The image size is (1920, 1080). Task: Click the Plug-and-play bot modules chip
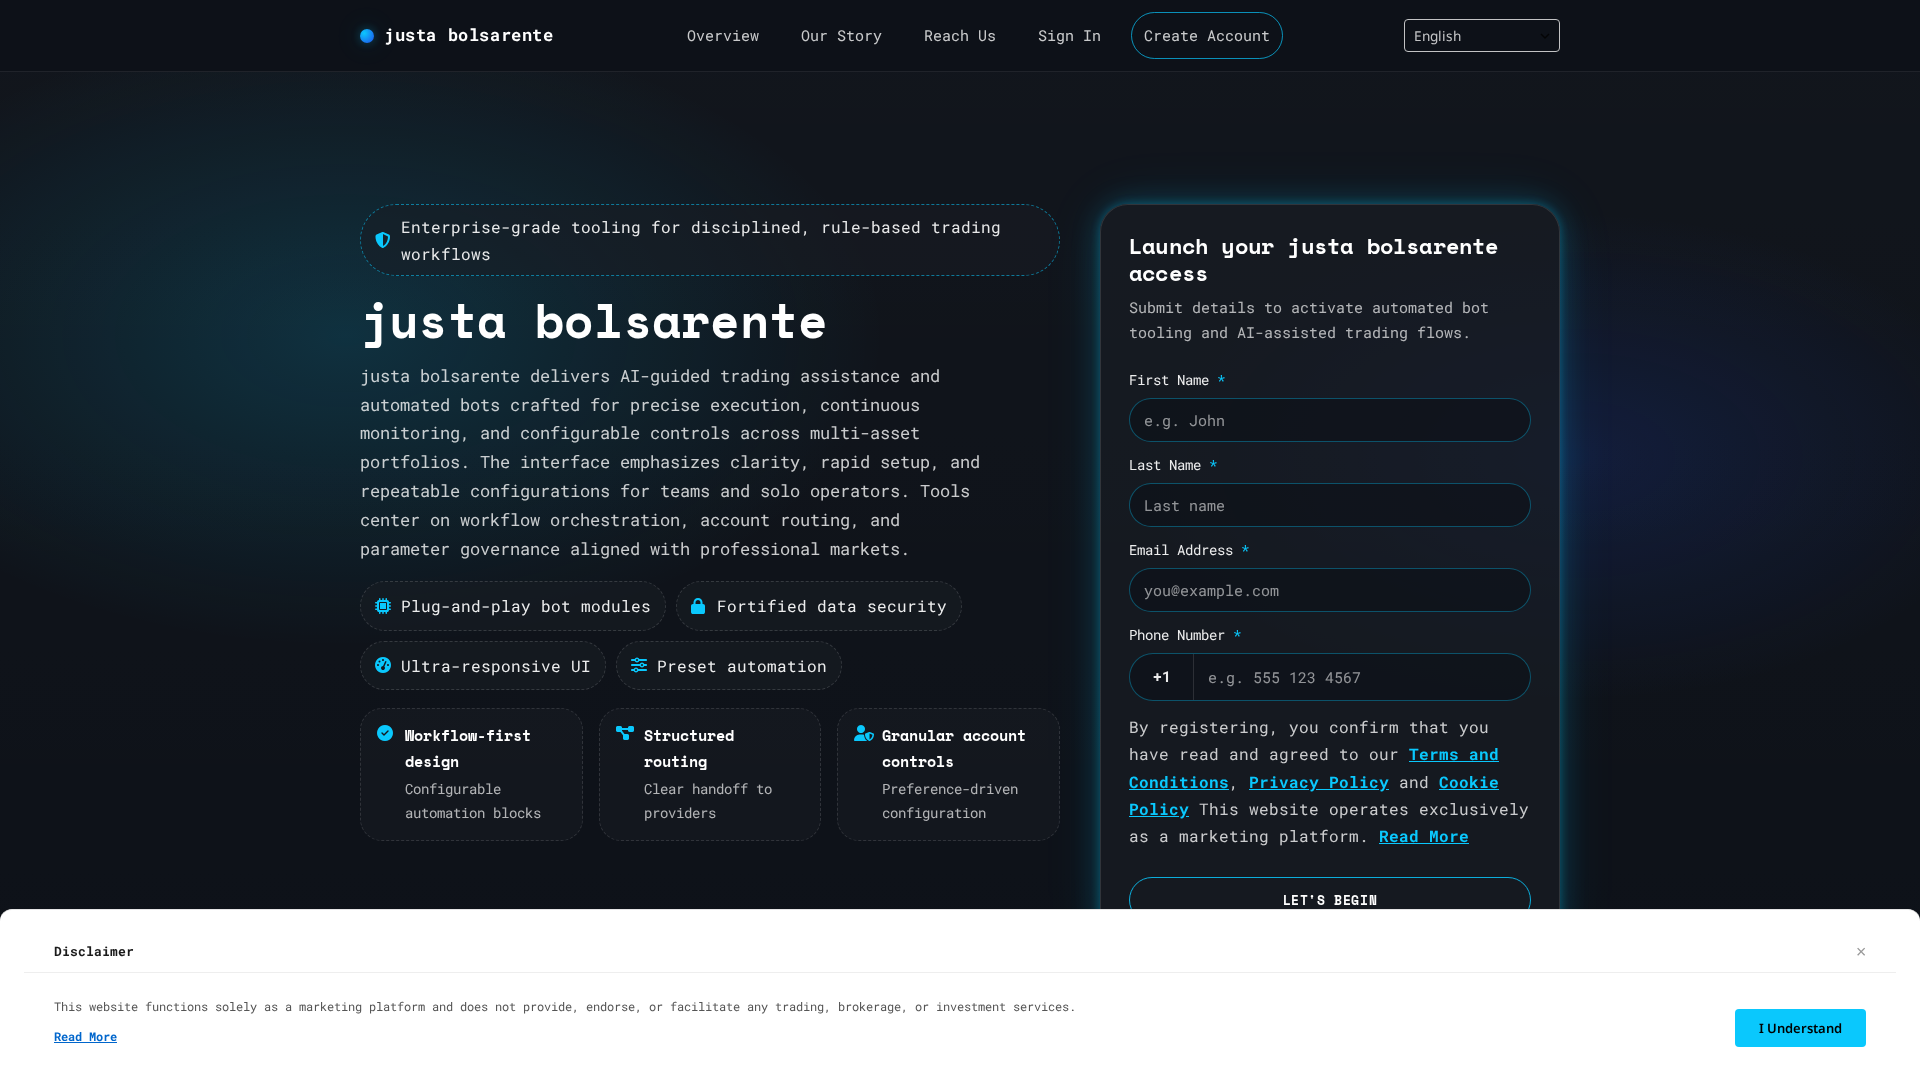pyautogui.click(x=513, y=606)
